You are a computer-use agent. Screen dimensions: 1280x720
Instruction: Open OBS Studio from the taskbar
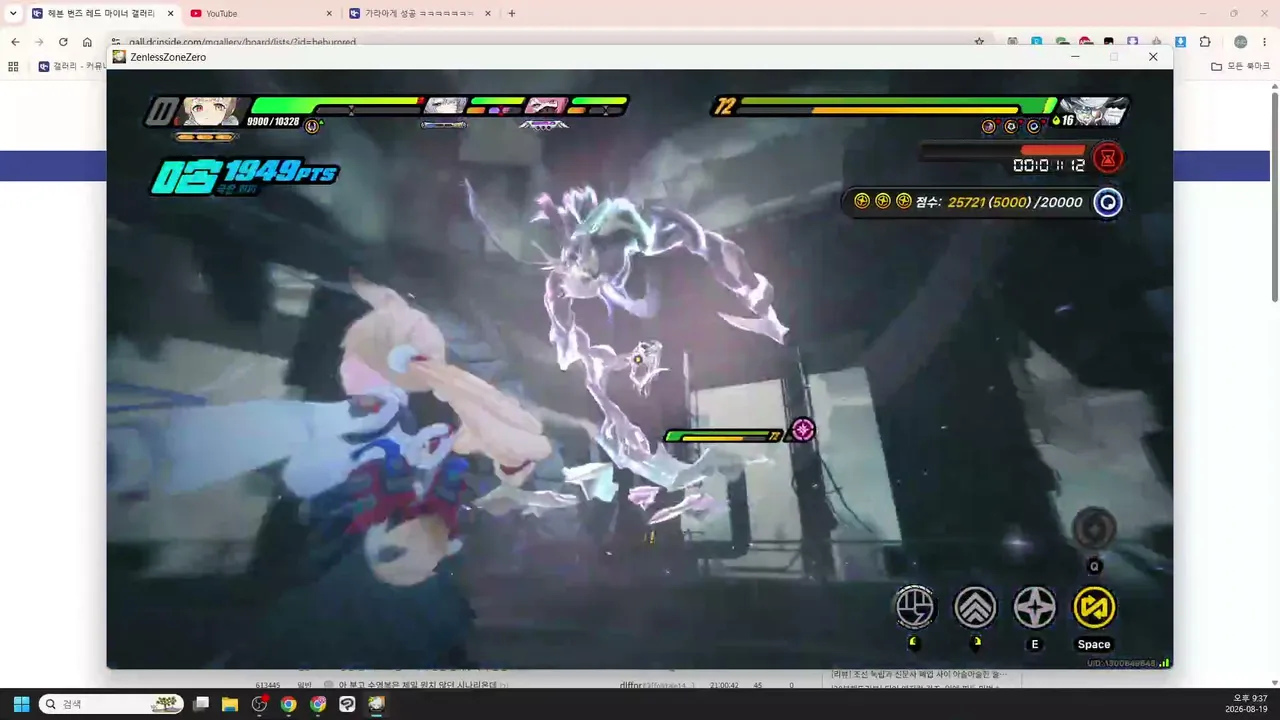(x=260, y=704)
